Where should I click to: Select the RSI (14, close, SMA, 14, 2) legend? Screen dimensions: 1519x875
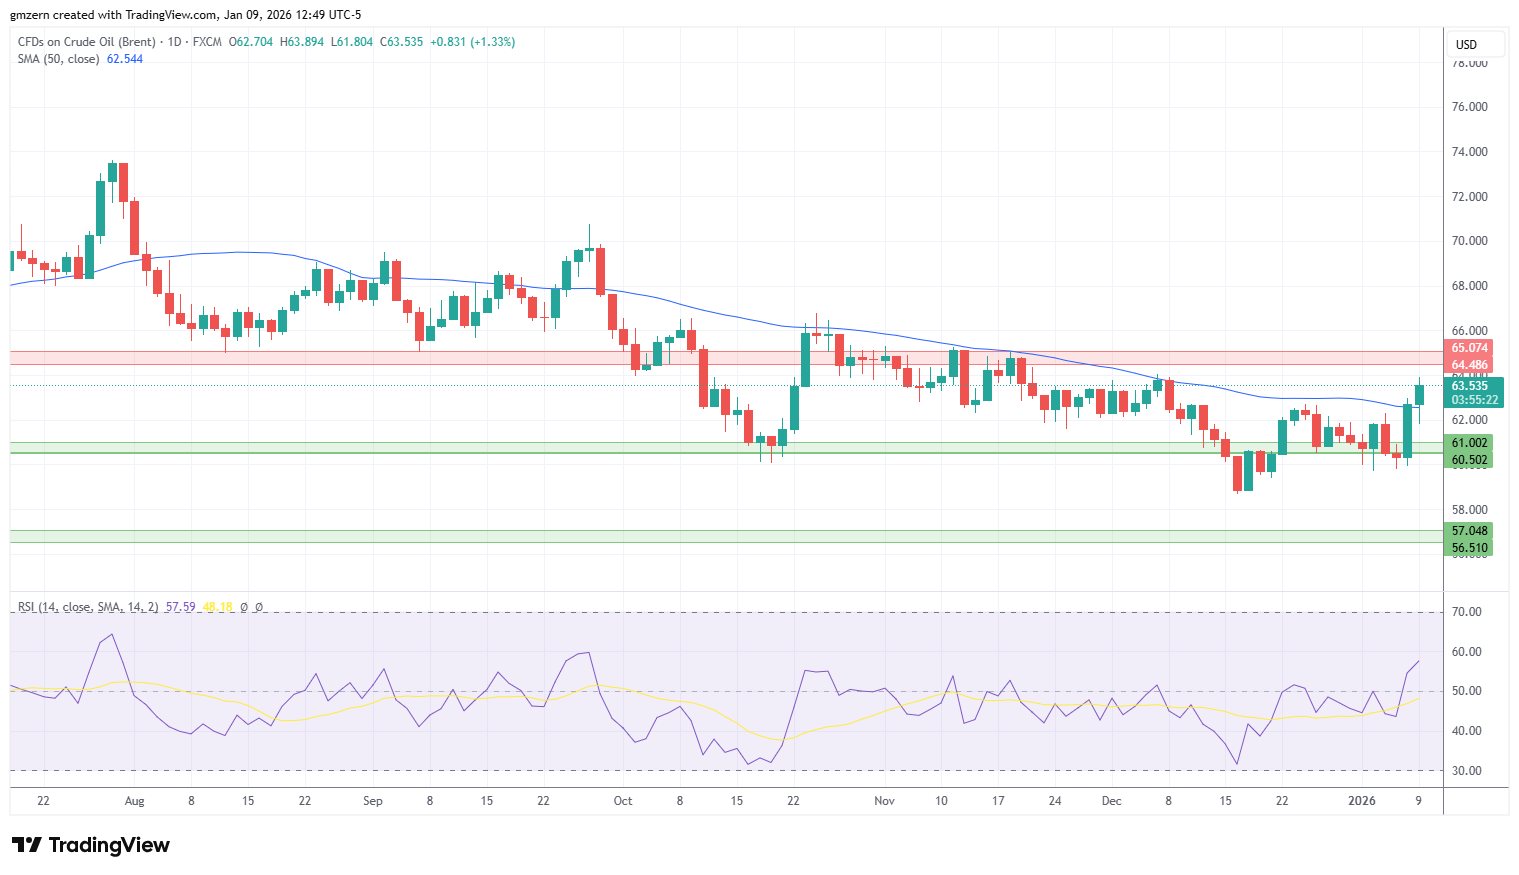point(88,607)
